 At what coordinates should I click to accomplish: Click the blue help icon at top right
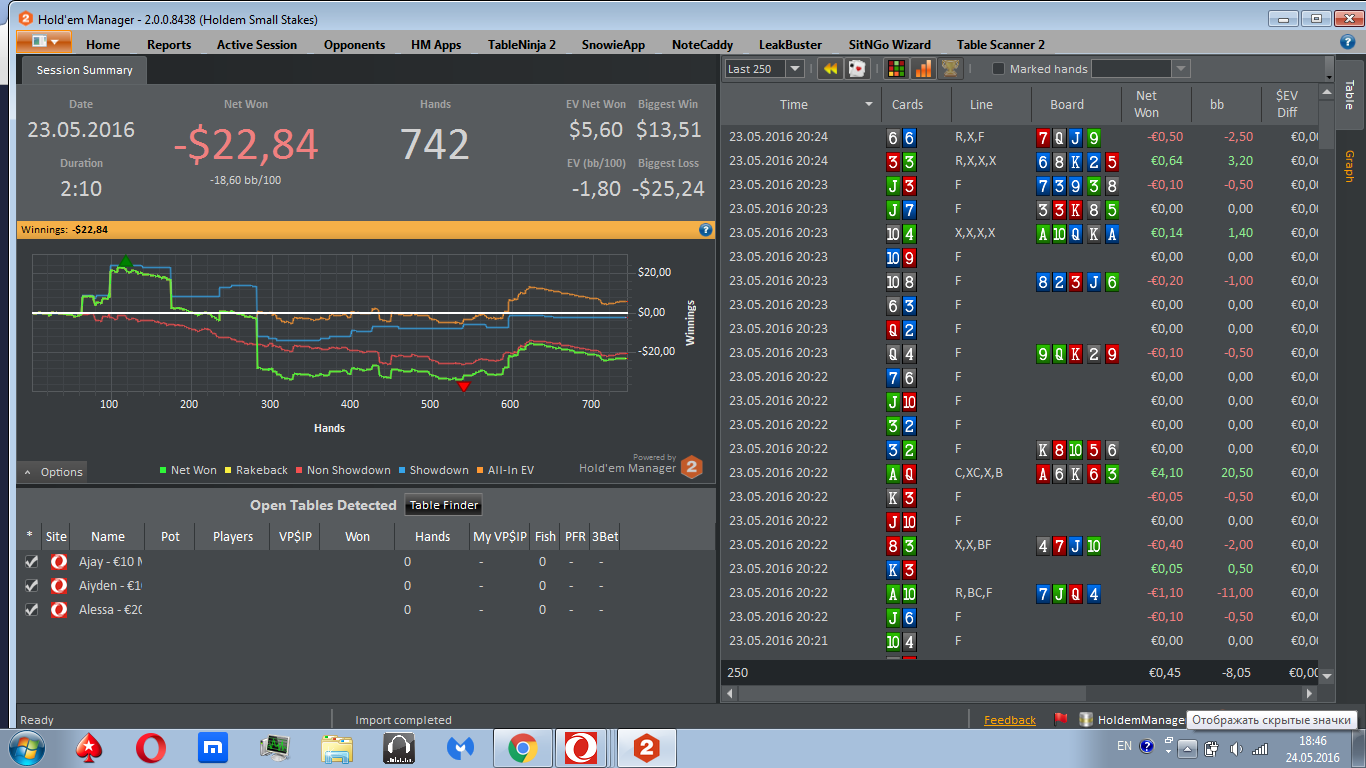pyautogui.click(x=1348, y=42)
